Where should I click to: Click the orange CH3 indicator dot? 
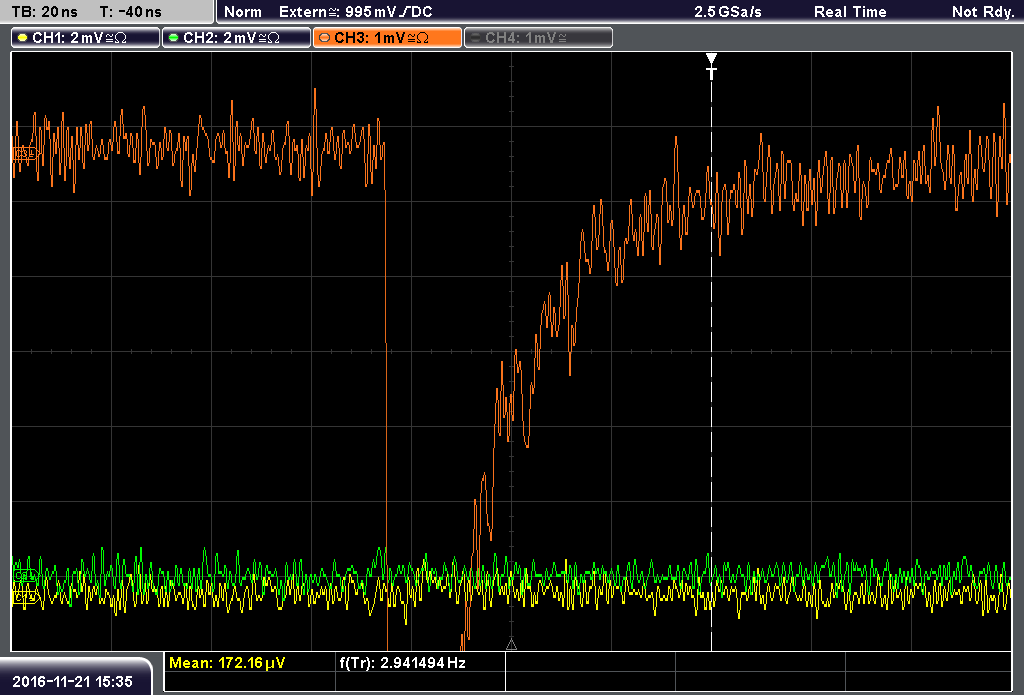point(325,38)
